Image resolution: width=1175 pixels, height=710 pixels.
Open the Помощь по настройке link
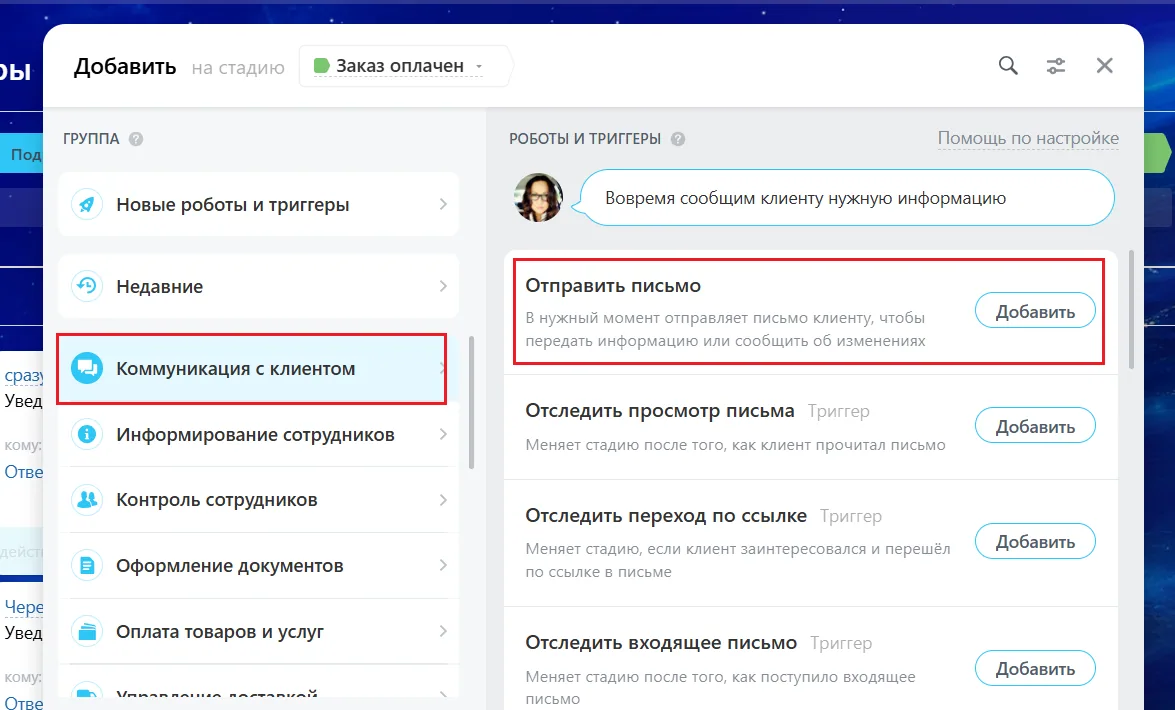(1028, 139)
